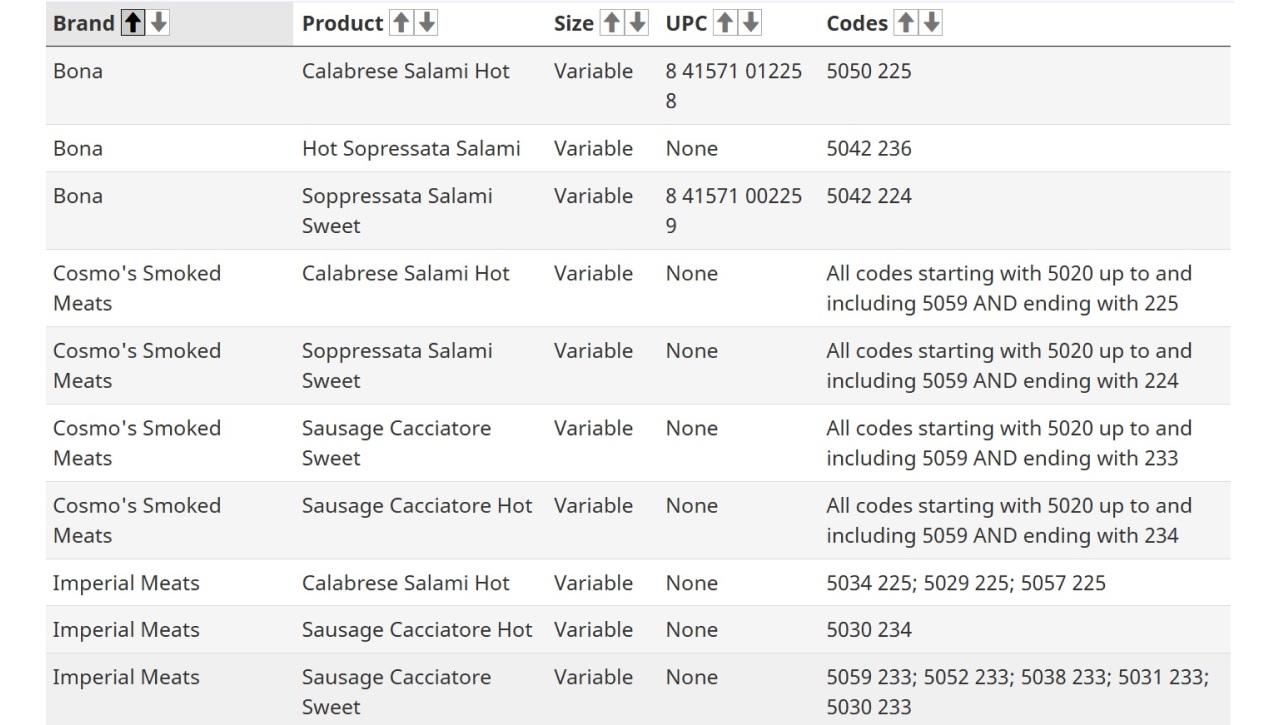Image resolution: width=1280 pixels, height=725 pixels.
Task: Click the Hot Sopressata Salami product cell
Action: 411,148
